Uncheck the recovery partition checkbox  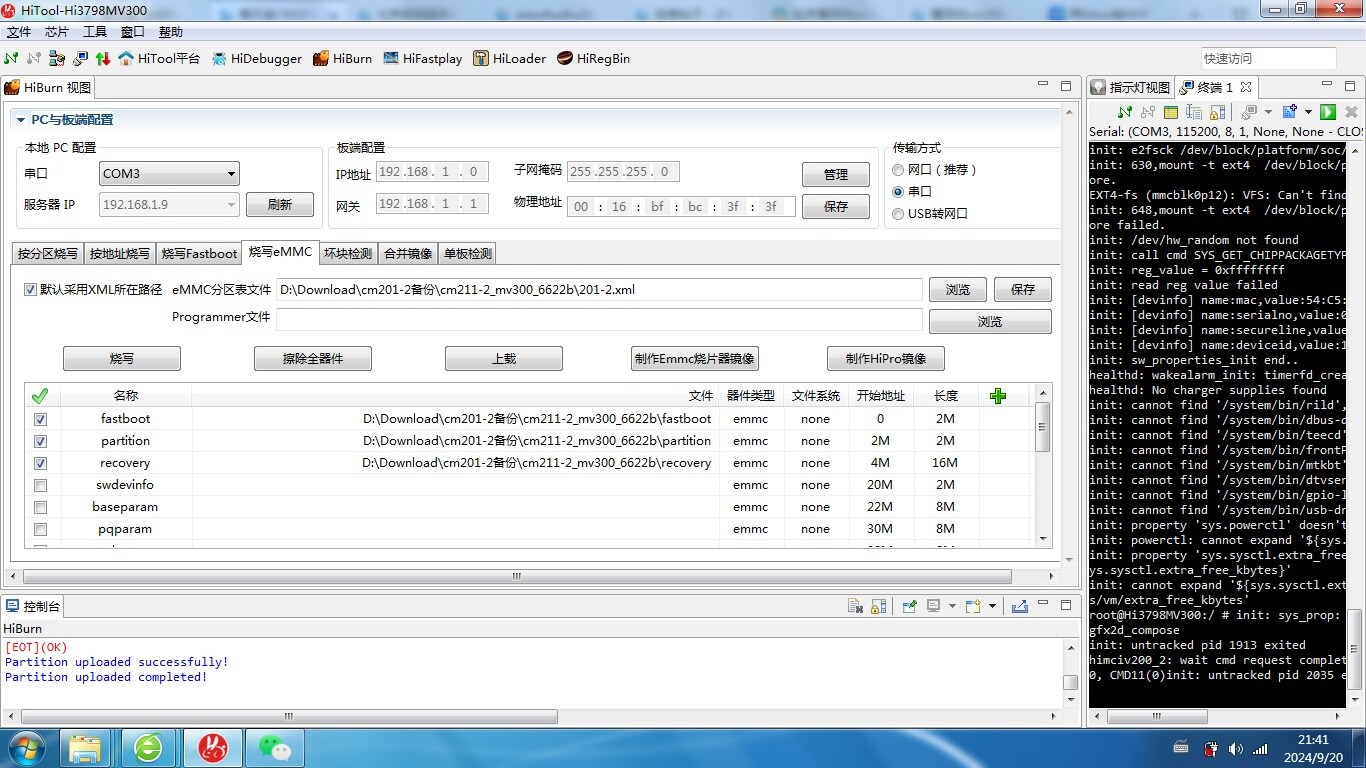[40, 463]
